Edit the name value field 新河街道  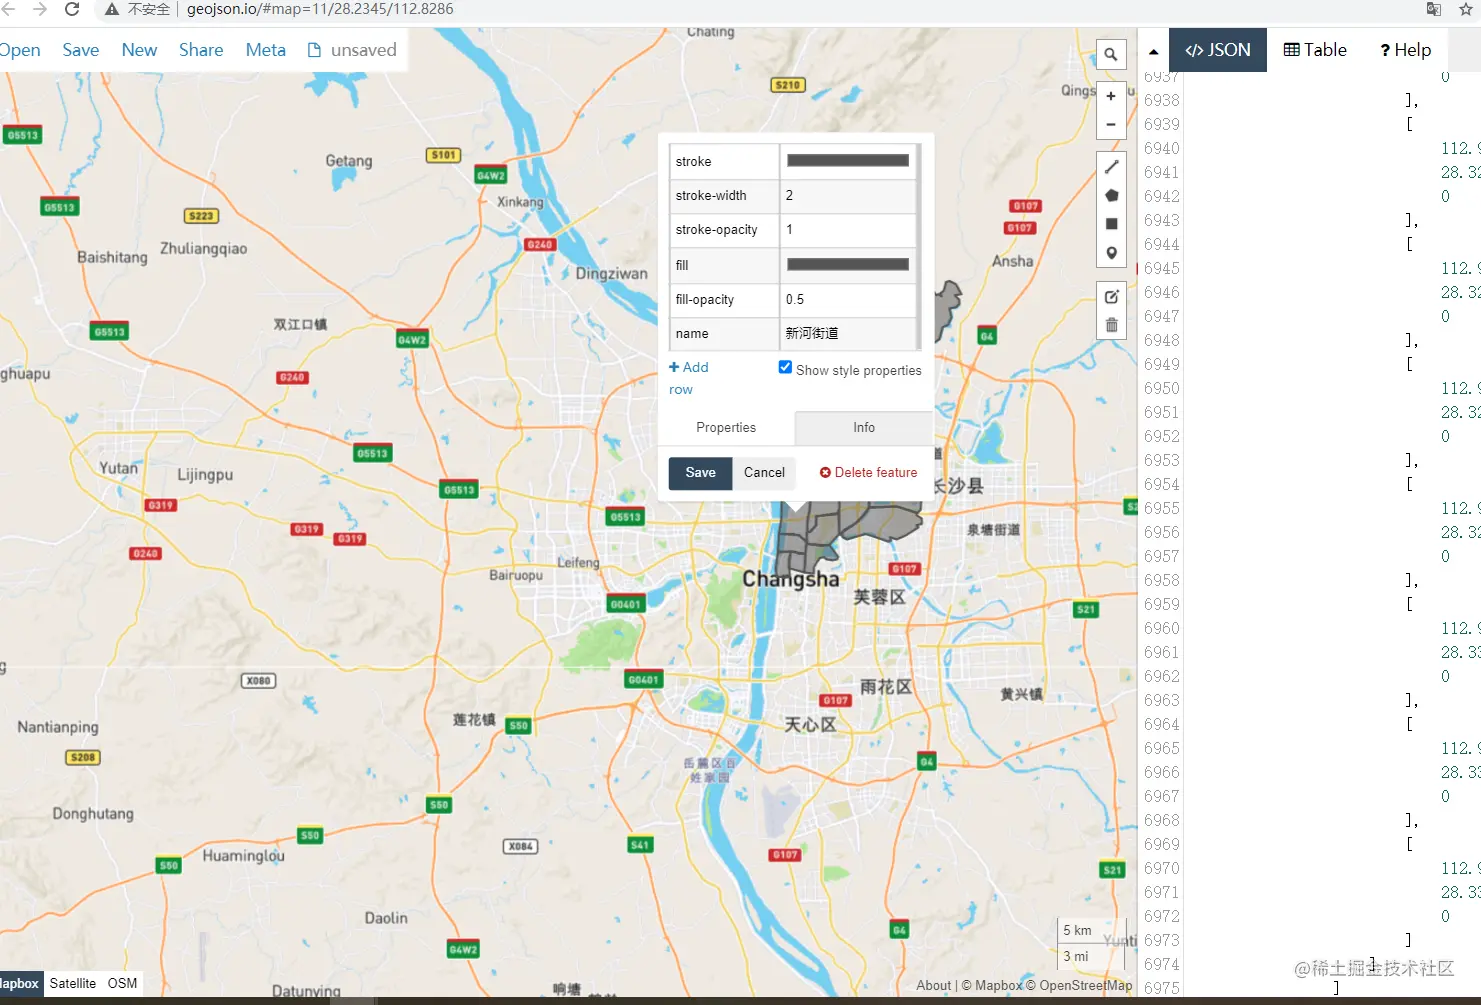(x=848, y=334)
